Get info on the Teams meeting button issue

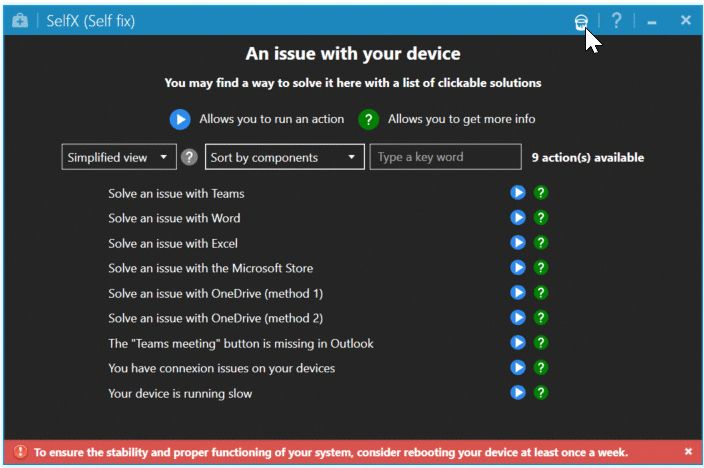click(541, 343)
